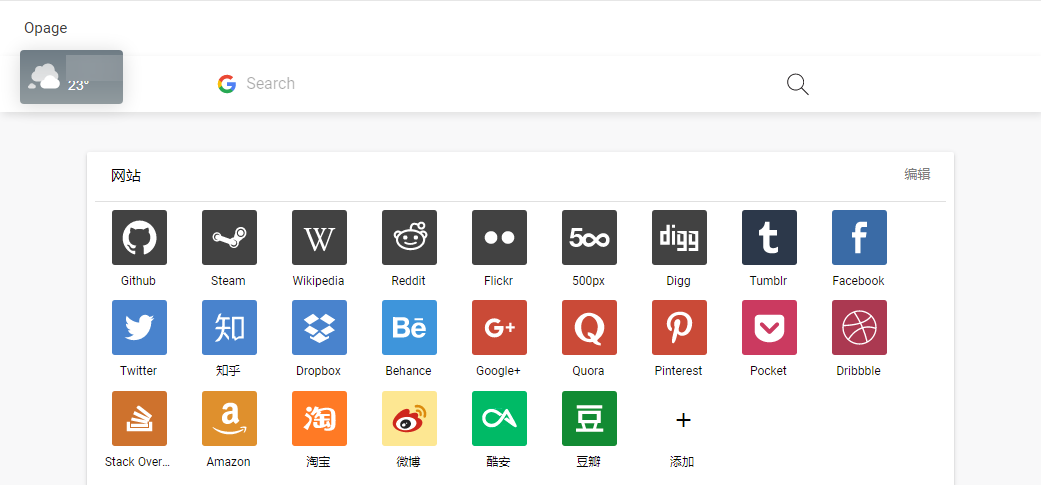Open the Dropbox shortcut icon
The image size is (1041, 485).
(319, 328)
